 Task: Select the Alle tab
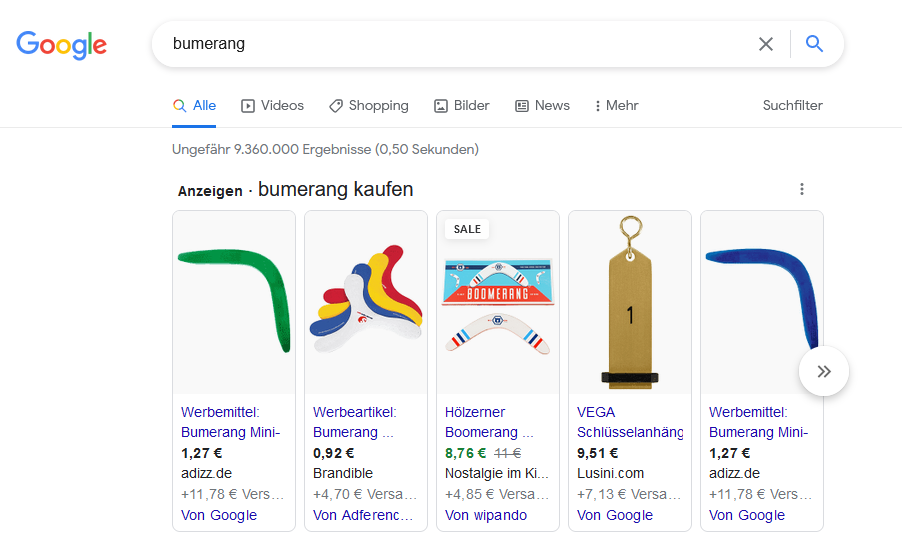[x=194, y=105]
